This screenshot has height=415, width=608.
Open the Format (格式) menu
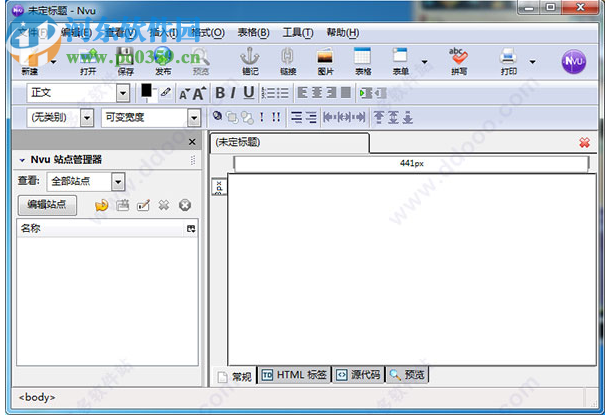coord(207,33)
